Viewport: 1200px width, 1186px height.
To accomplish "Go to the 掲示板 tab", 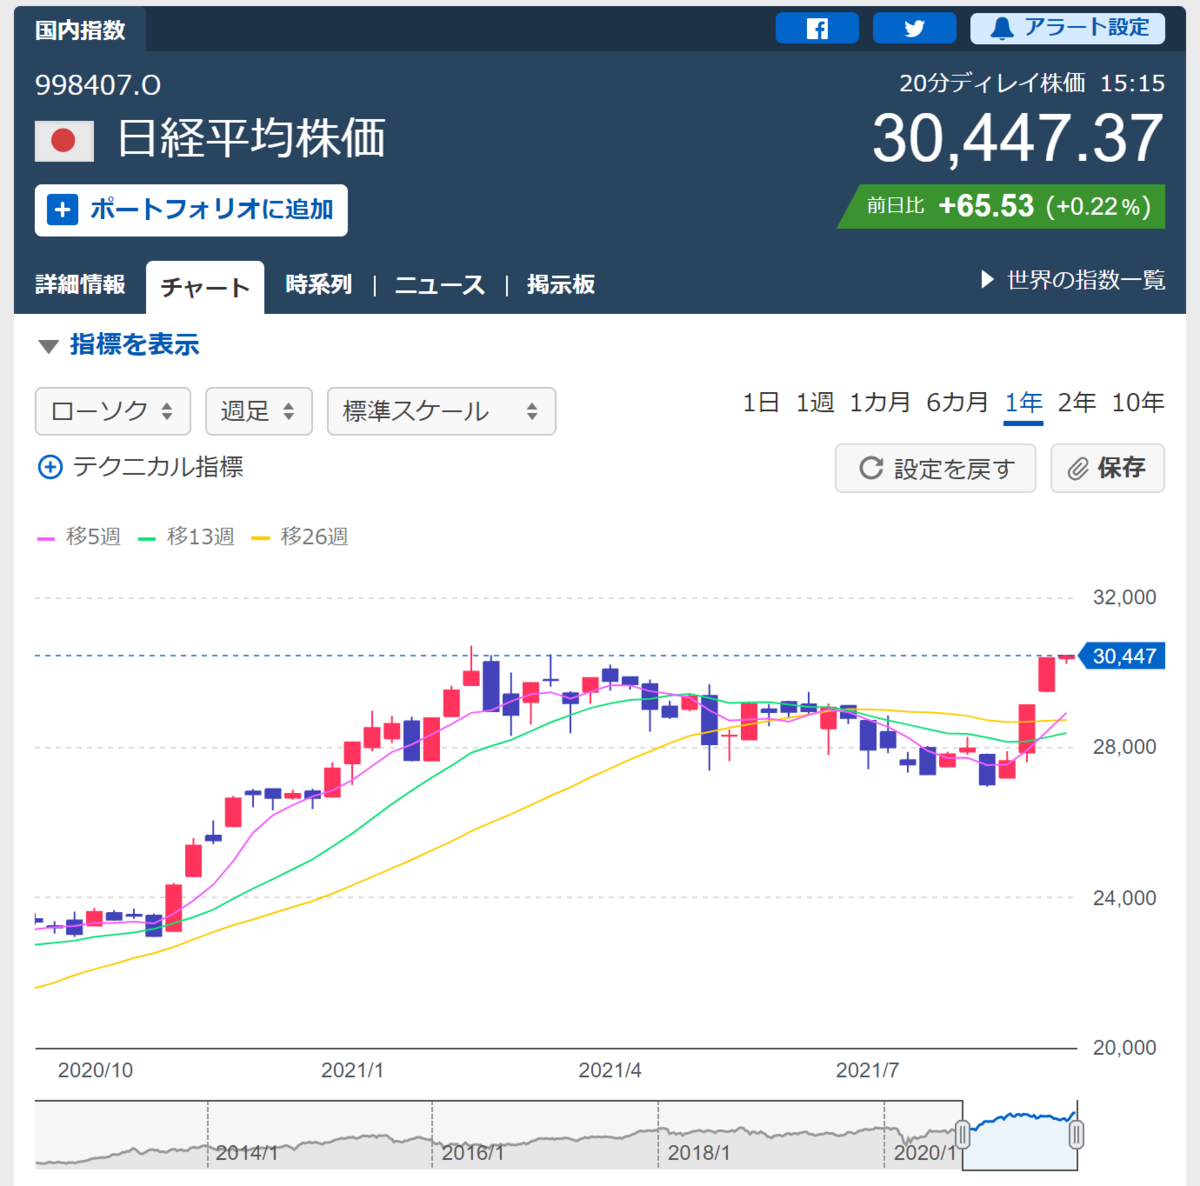I will pyautogui.click(x=561, y=285).
